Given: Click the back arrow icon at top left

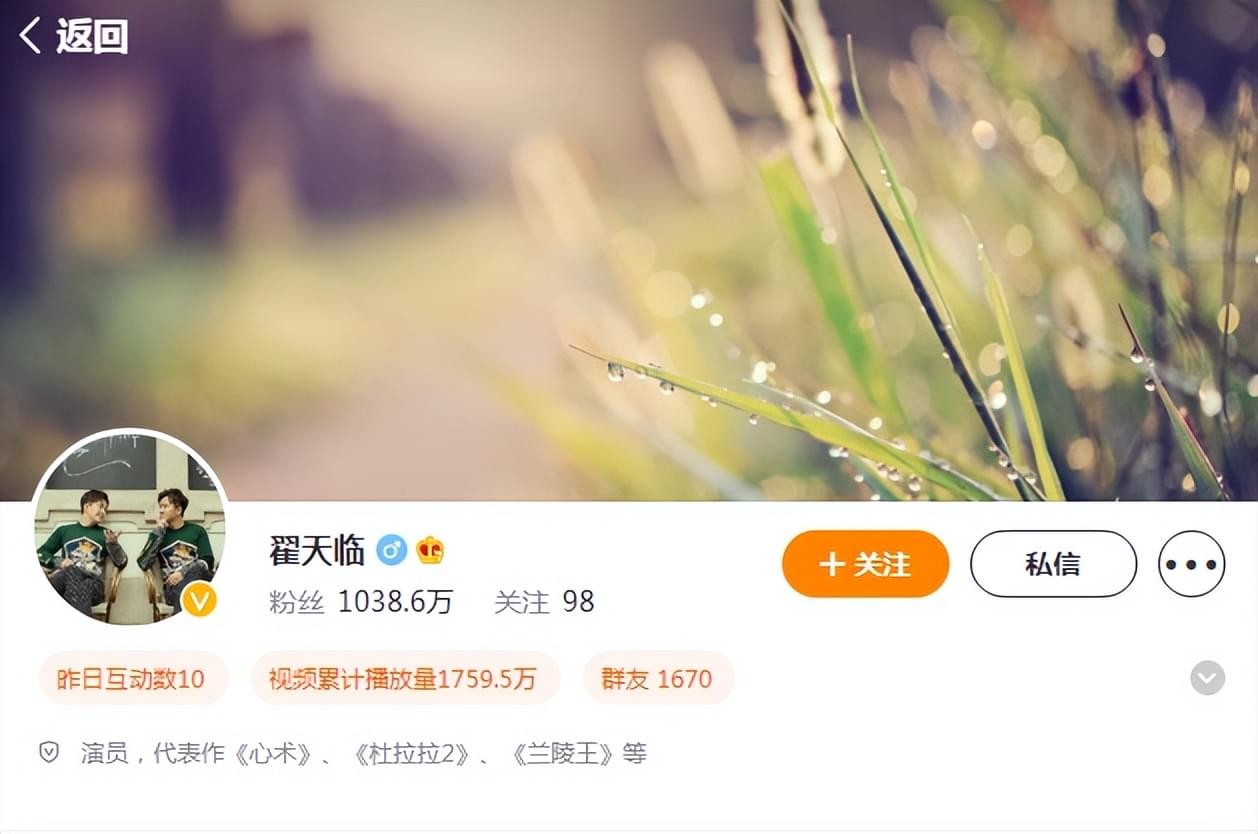Looking at the screenshot, I should pyautogui.click(x=30, y=36).
